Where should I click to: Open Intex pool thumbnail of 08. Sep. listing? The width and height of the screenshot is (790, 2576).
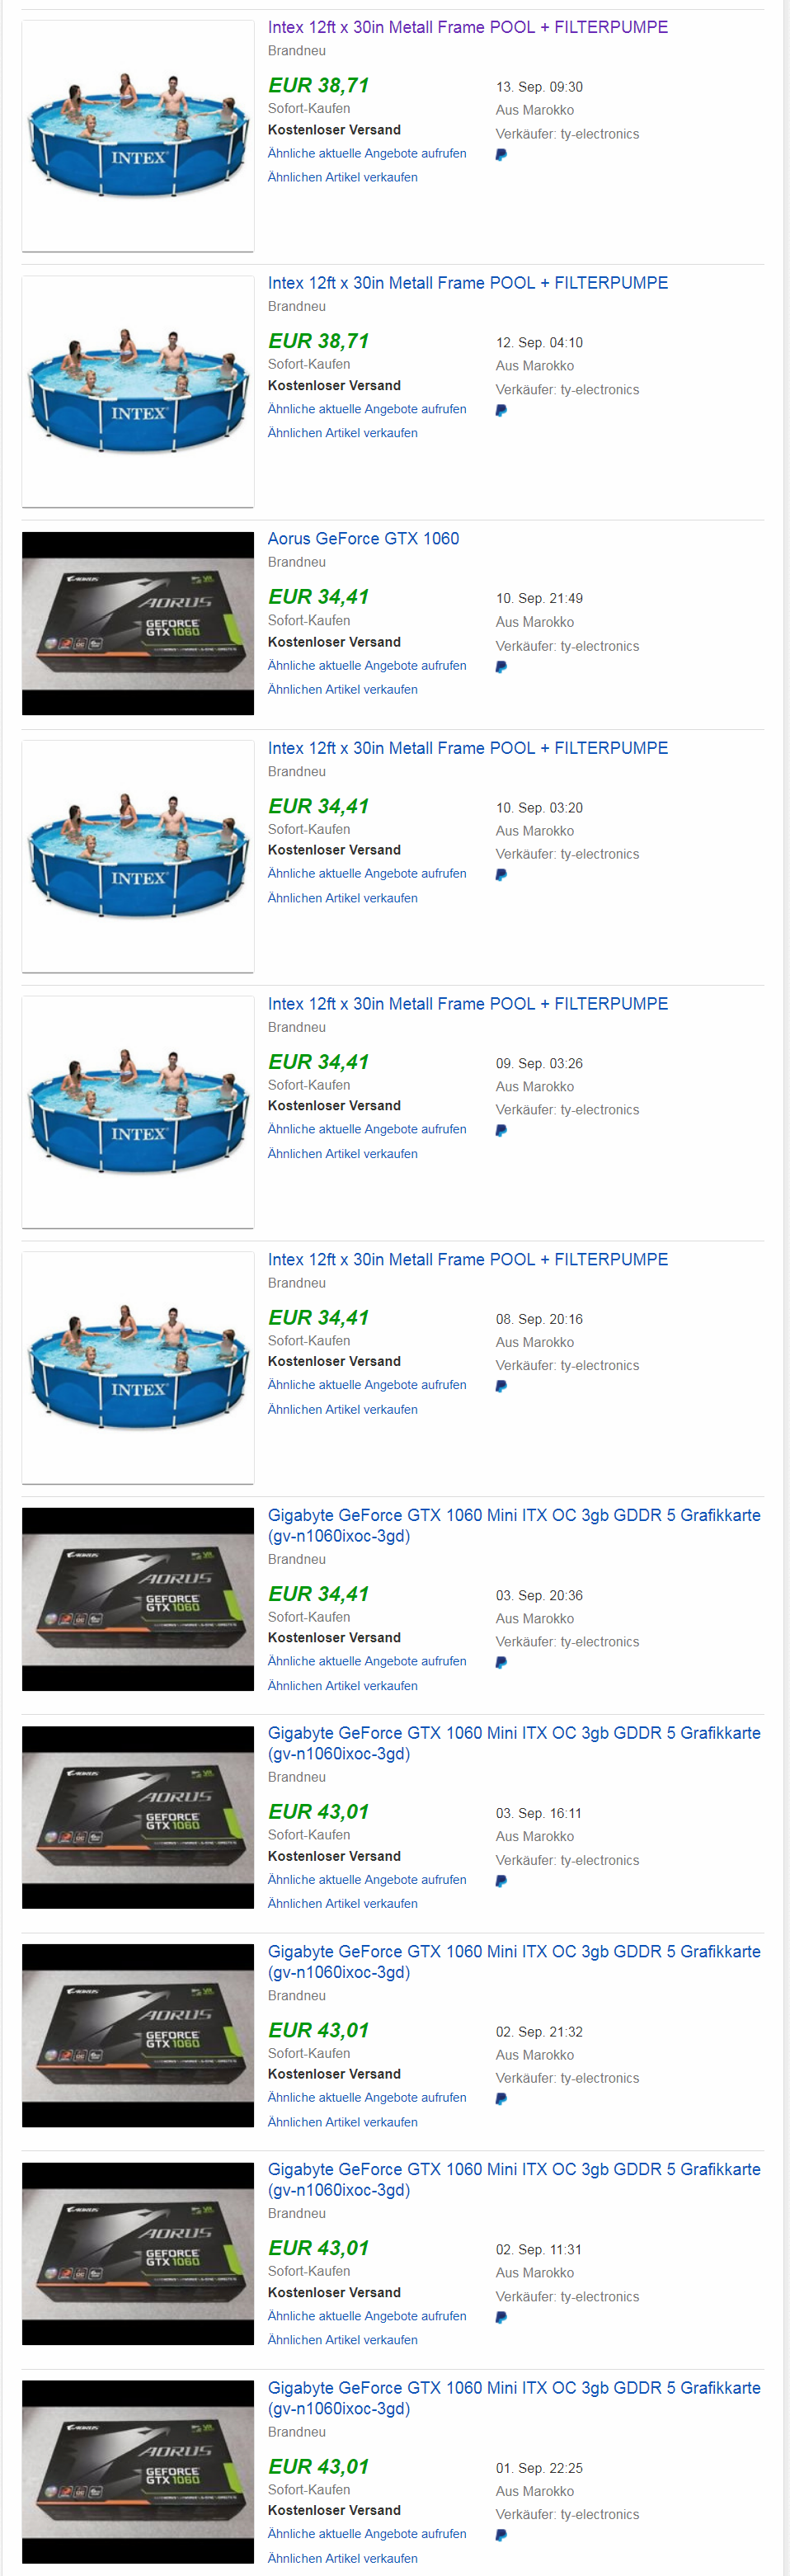pos(138,1367)
